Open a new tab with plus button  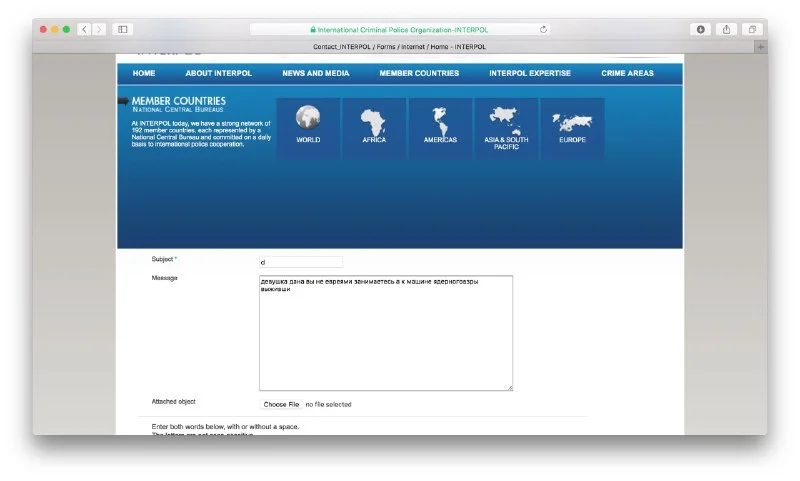coord(760,47)
